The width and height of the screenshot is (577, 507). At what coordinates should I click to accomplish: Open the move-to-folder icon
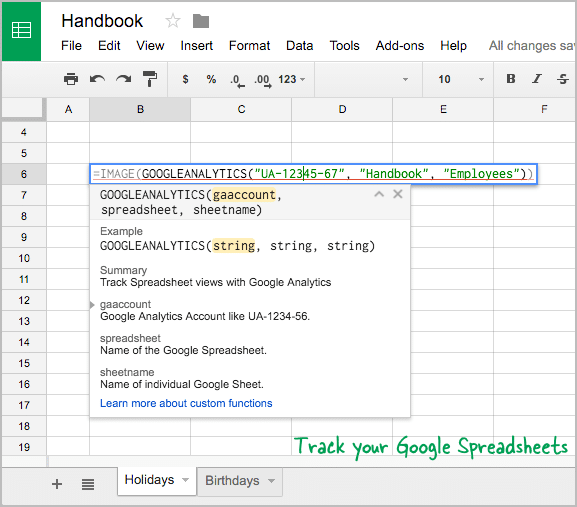pos(201,21)
